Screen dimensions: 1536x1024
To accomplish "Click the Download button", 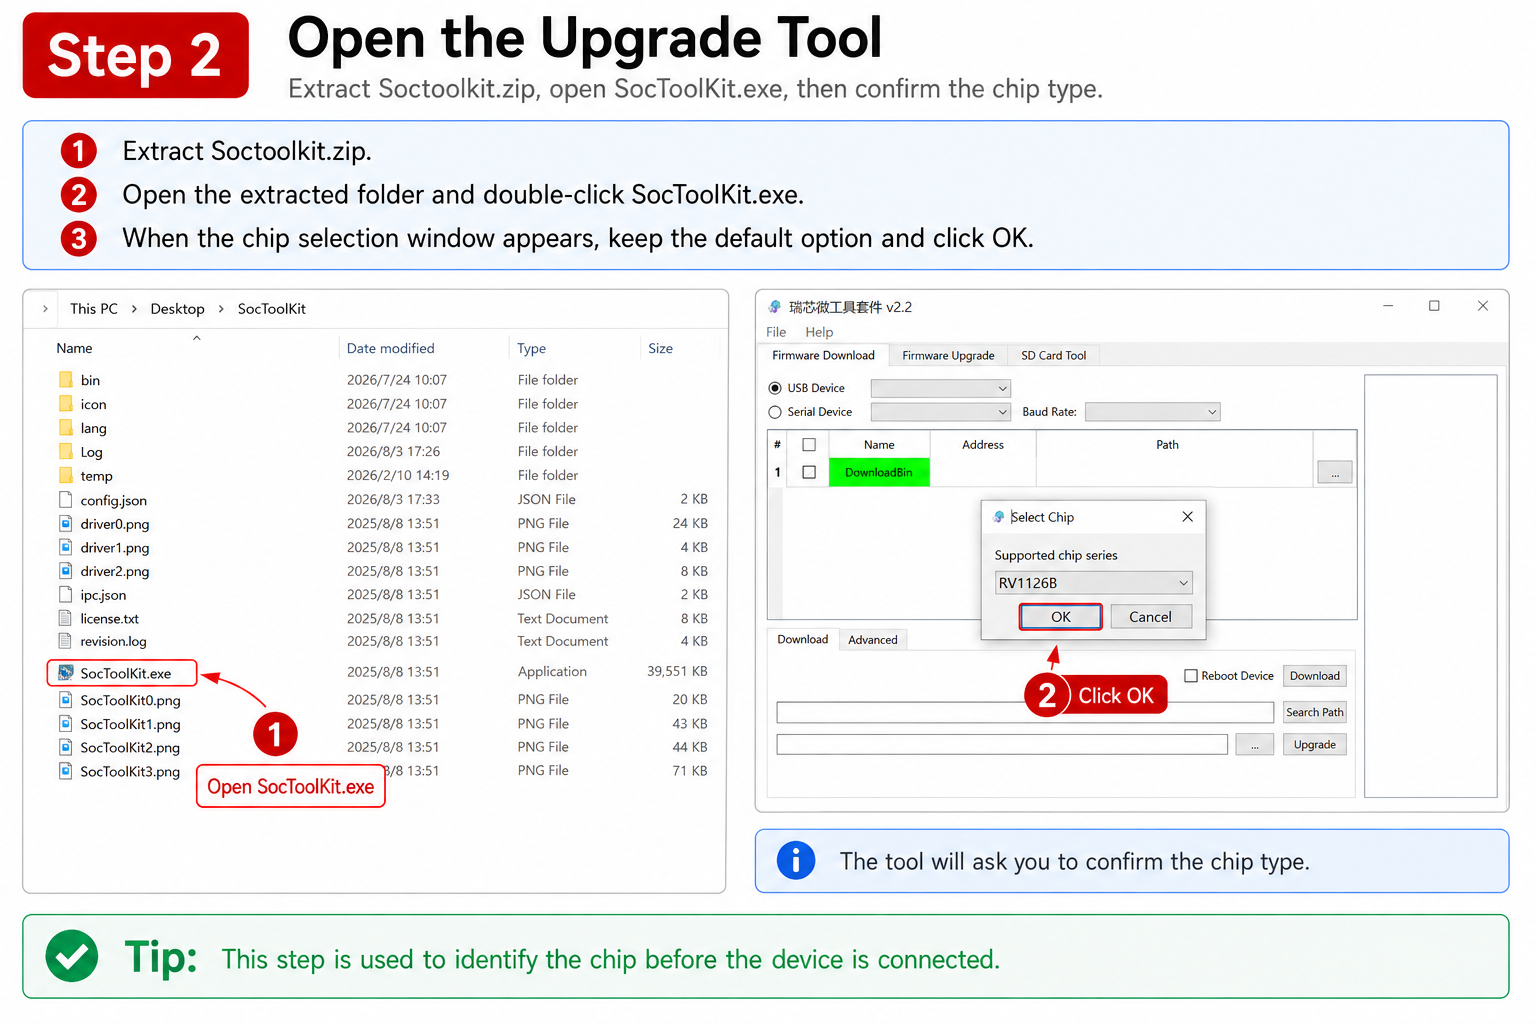I will click(x=1314, y=676).
